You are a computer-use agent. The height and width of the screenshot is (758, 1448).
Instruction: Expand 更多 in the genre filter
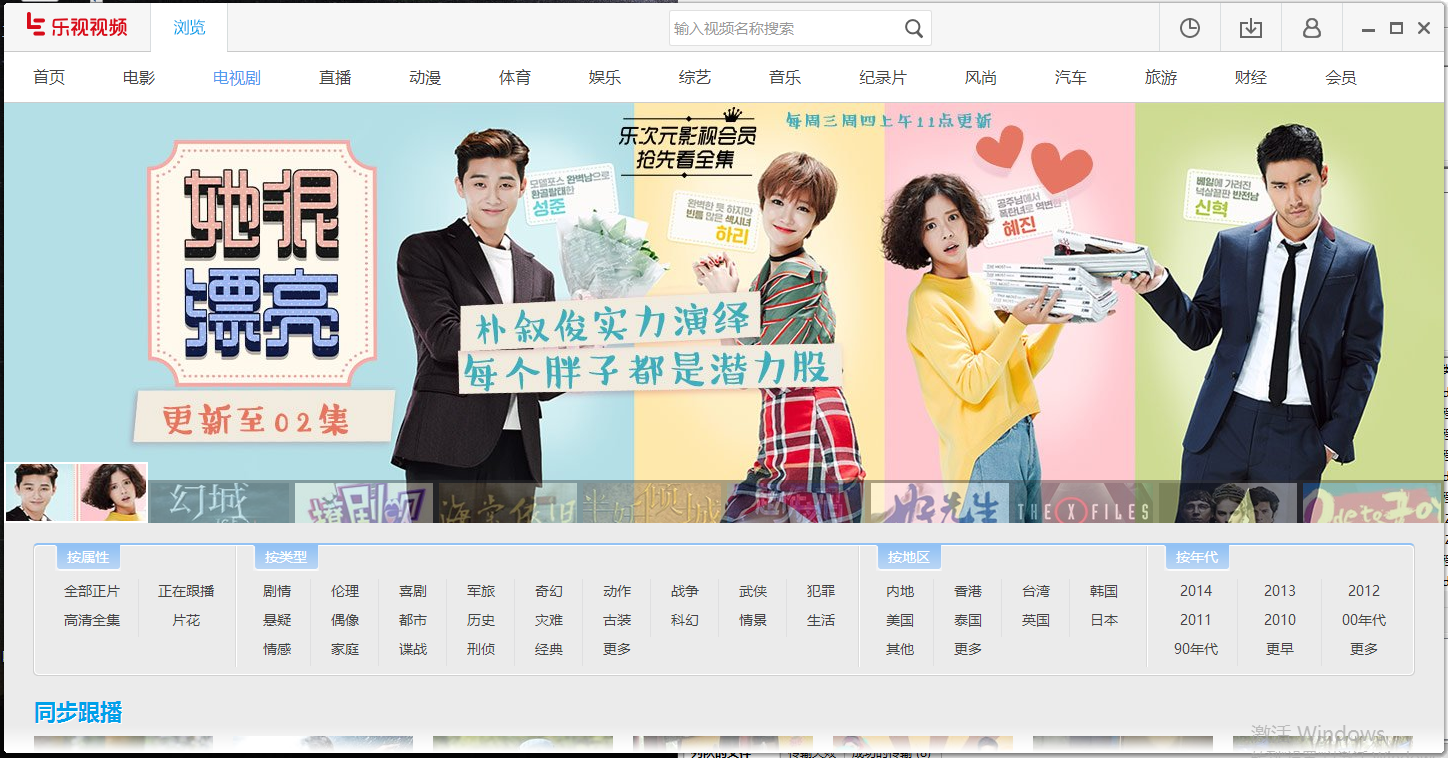617,649
